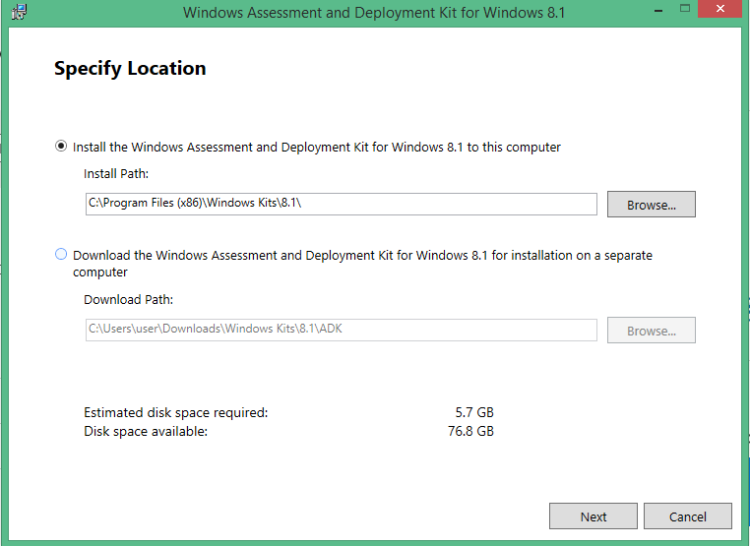
Task: Choose download for a separate computer option
Action: point(61,255)
